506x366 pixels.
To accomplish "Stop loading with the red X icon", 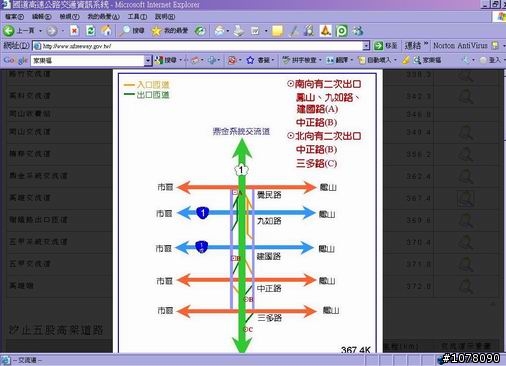I will pos(75,31).
